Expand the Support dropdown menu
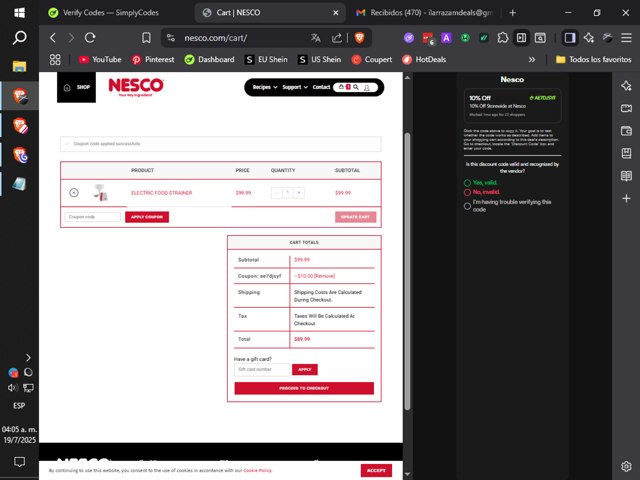The image size is (640, 480). click(295, 87)
